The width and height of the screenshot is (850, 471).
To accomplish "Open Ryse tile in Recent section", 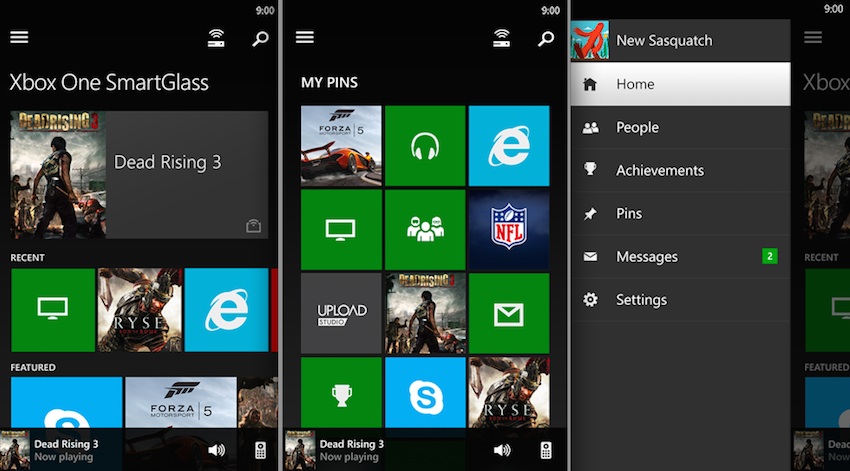I will pos(140,310).
